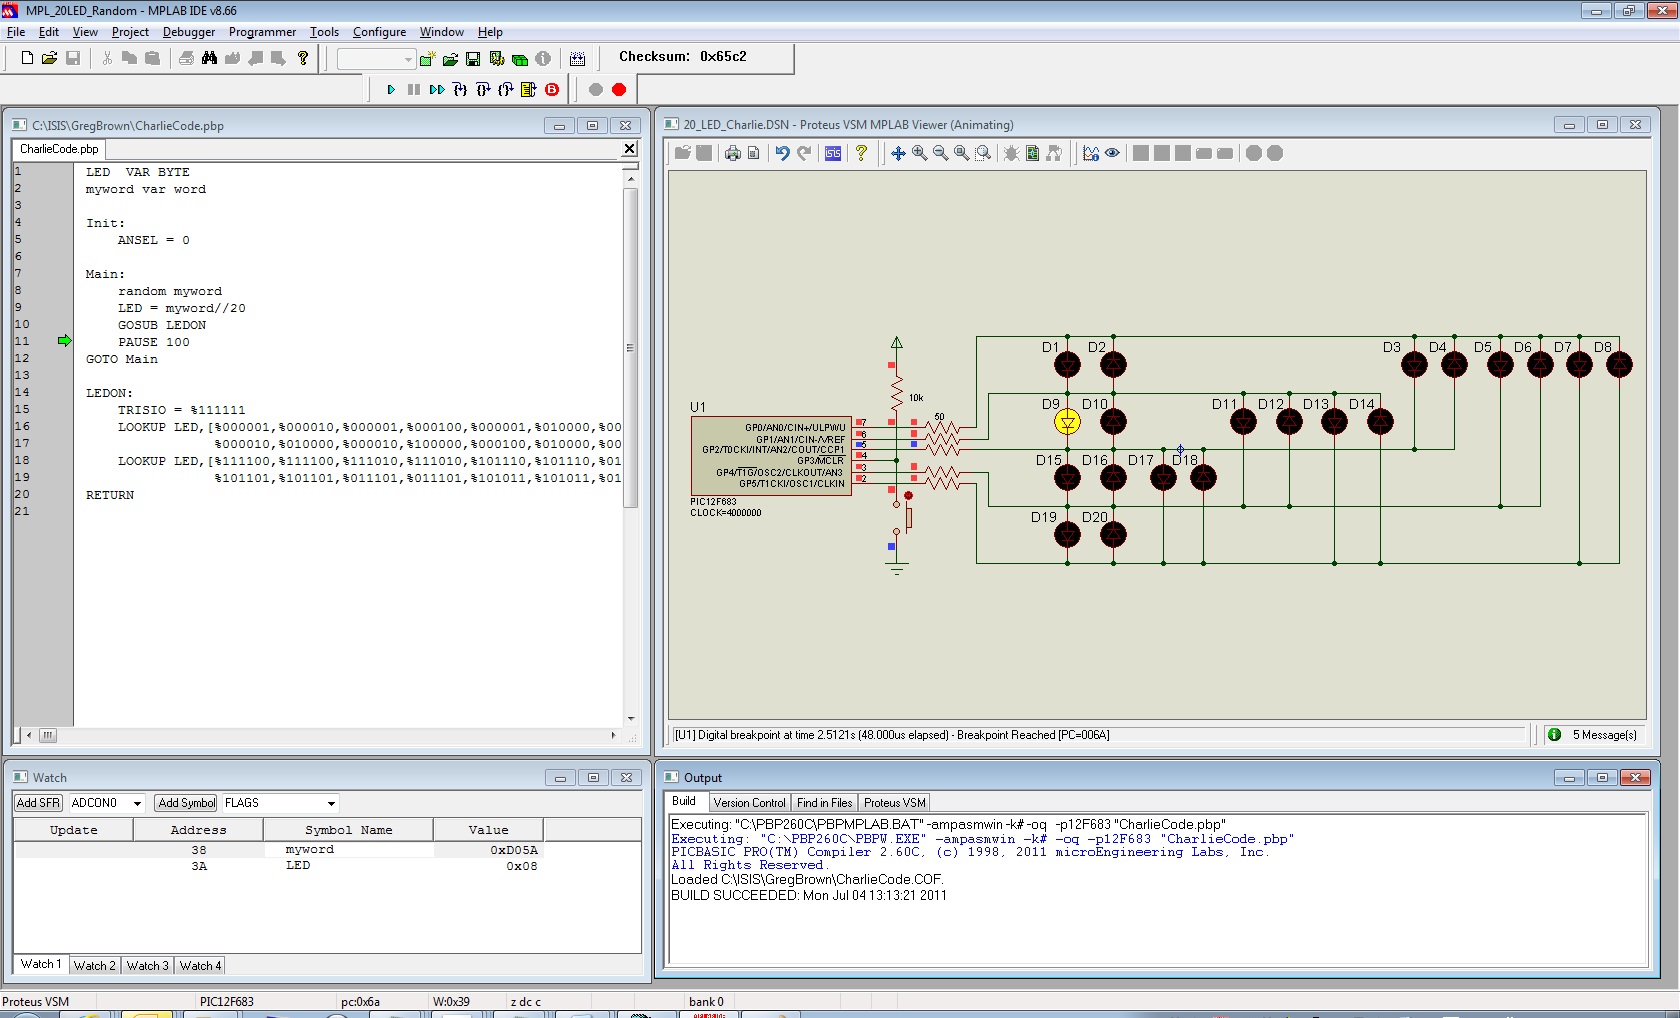
Task: Click the Run (play) debugger icon
Action: point(391,90)
